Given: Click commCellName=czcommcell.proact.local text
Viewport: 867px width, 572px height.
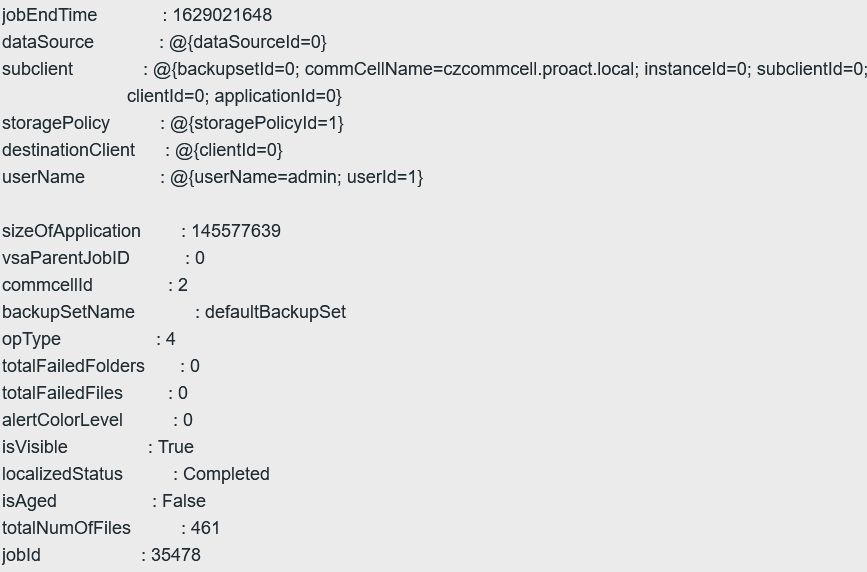Looking at the screenshot, I should click(x=469, y=69).
